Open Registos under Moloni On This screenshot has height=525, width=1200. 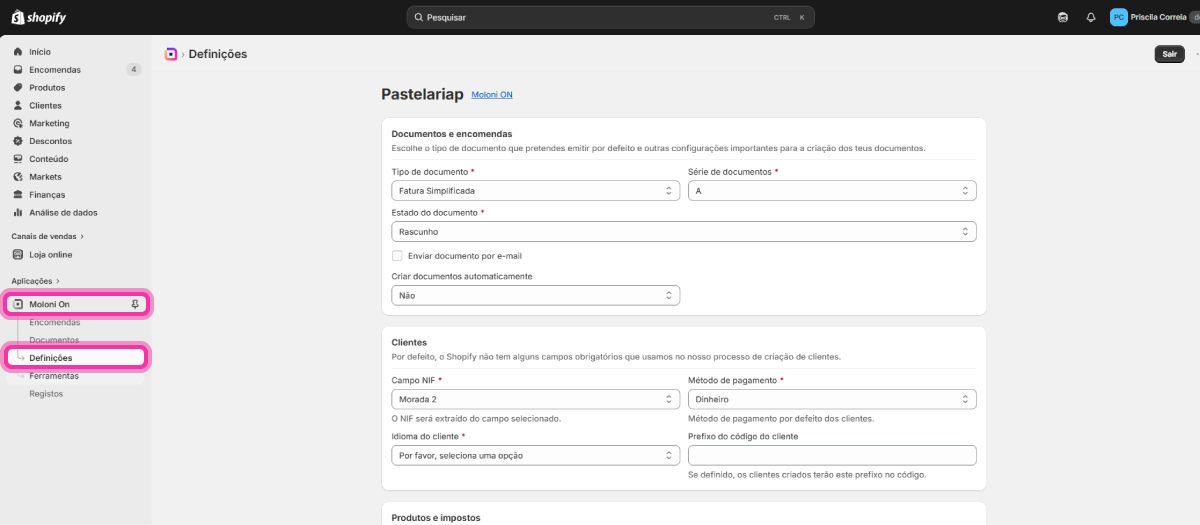click(46, 394)
